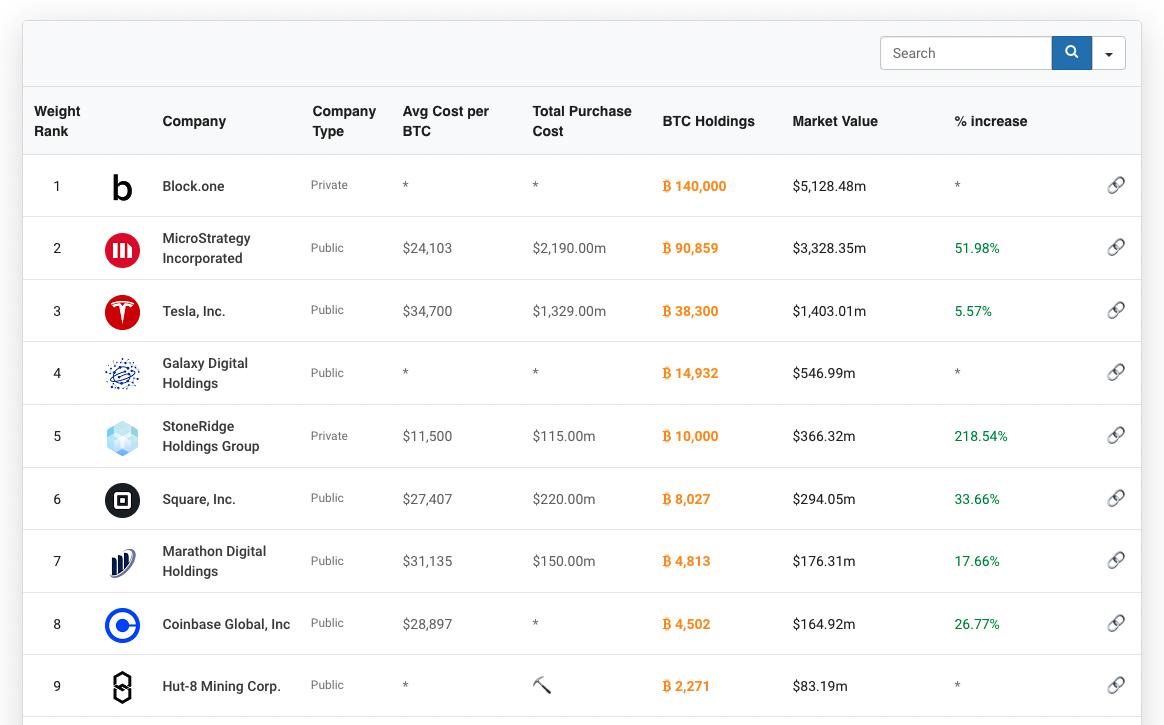The width and height of the screenshot is (1164, 725).
Task: Sort by the BTC Holdings column header
Action: [x=708, y=121]
